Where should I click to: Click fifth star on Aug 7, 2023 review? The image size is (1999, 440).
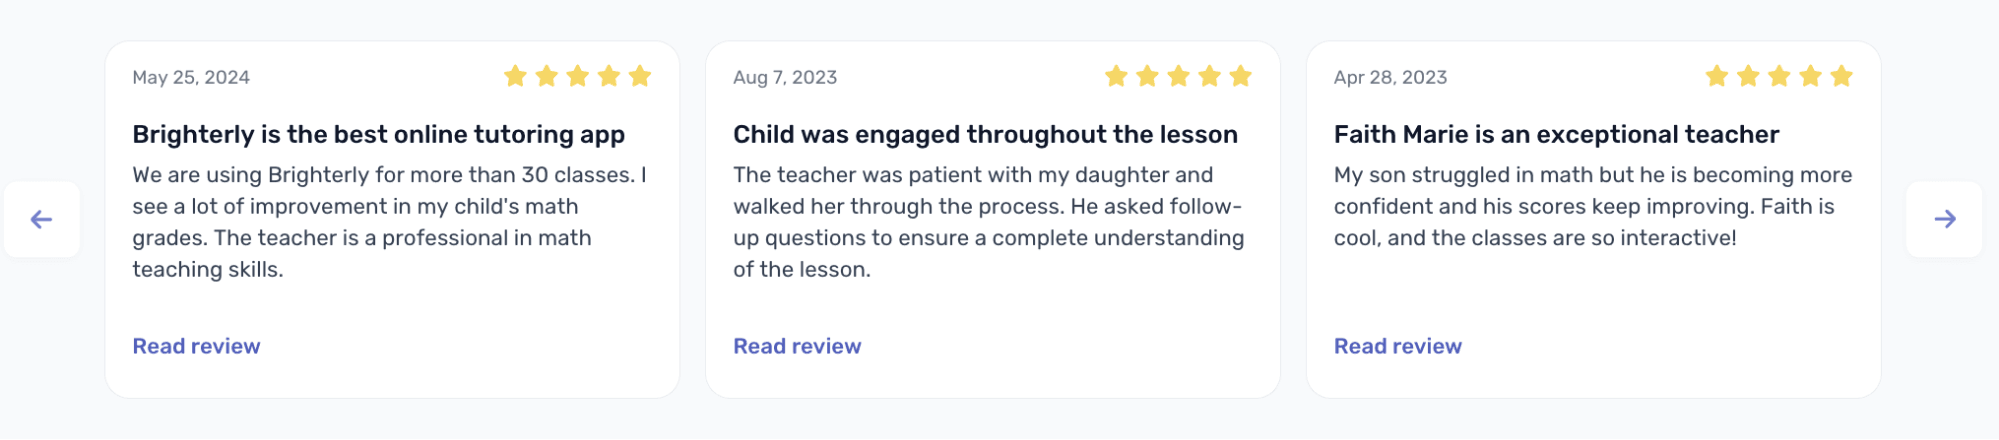point(1241,76)
